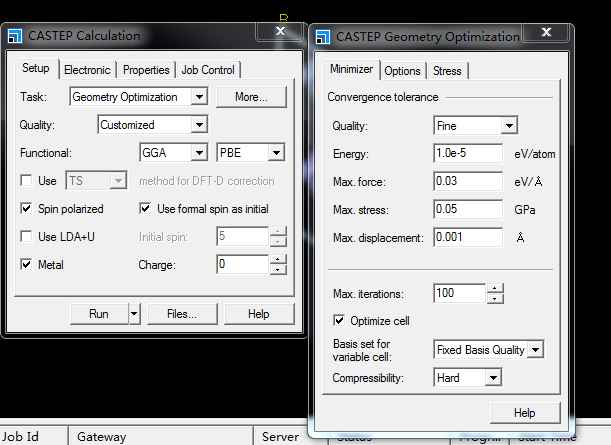Open the Run button dropdown arrow
The image size is (611, 445).
tap(134, 314)
